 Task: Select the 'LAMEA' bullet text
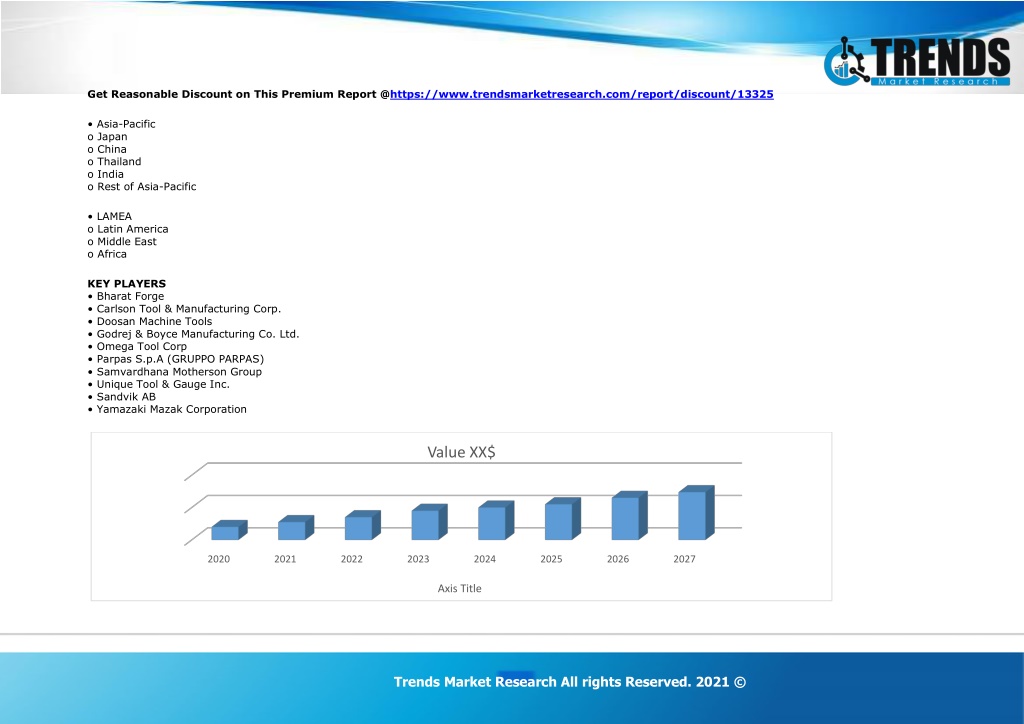pos(114,216)
